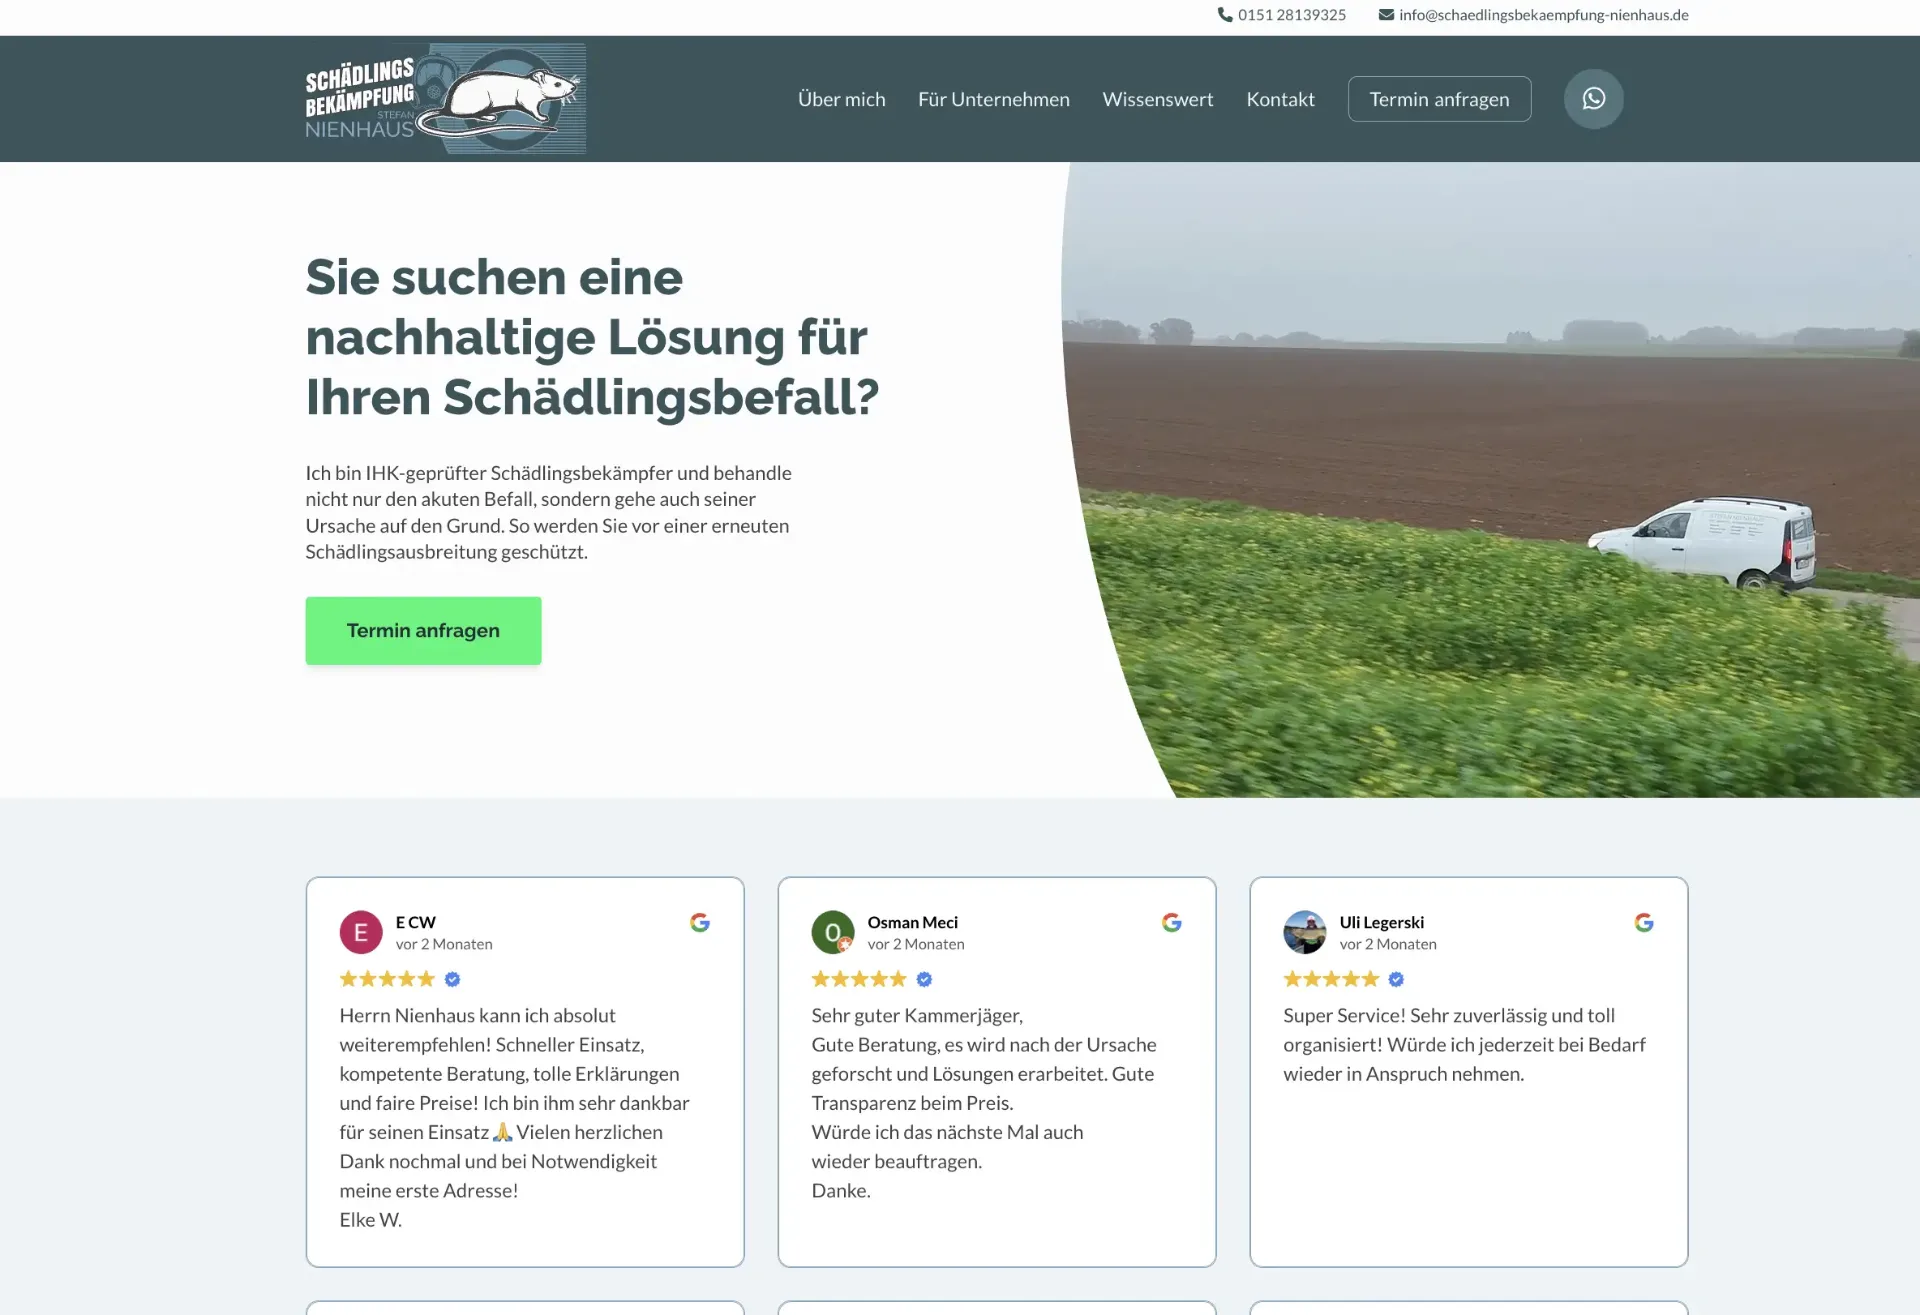
Task: Navigate to Wissenswert
Action: 1157,98
